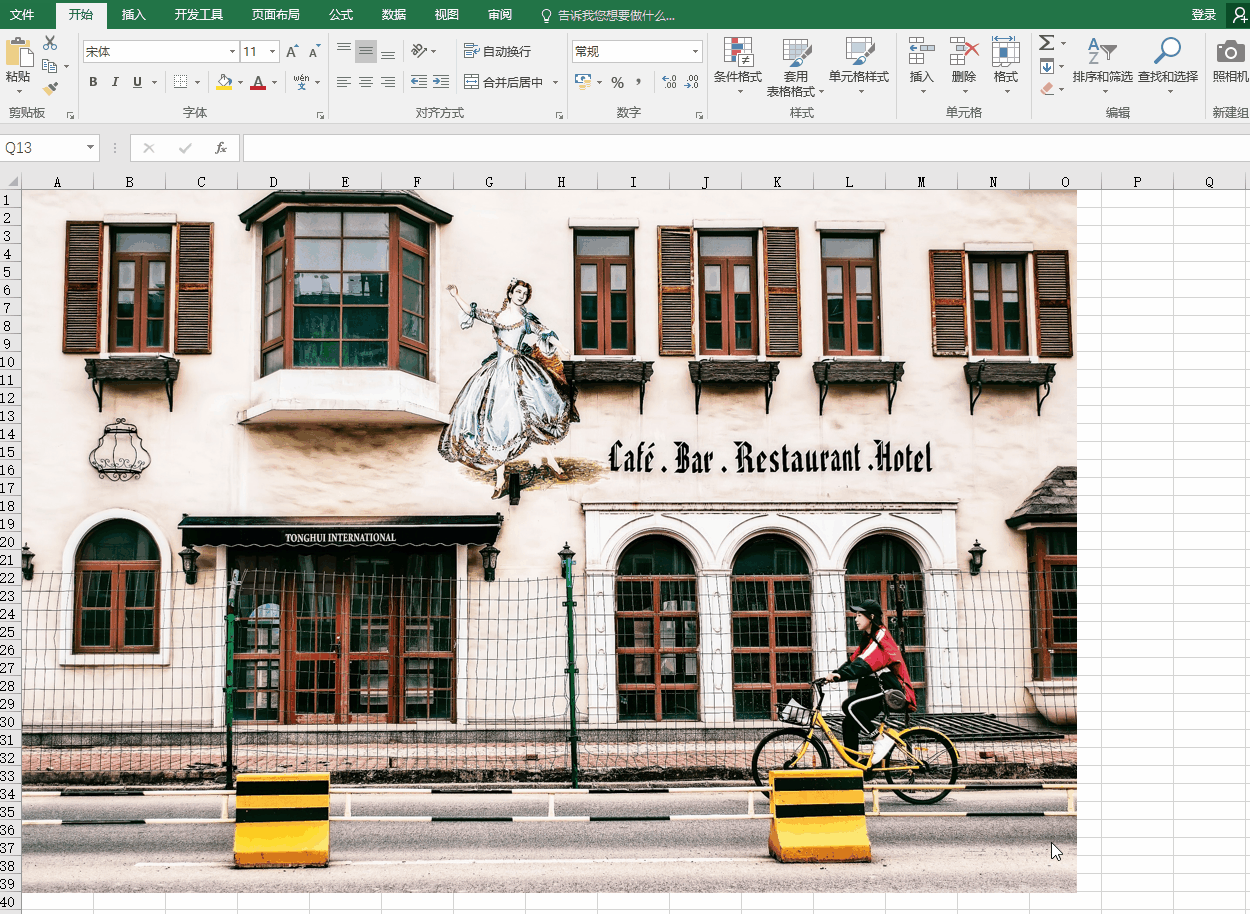Image resolution: width=1250 pixels, height=914 pixels.
Task: Toggle Italic formatting
Action: click(x=115, y=82)
